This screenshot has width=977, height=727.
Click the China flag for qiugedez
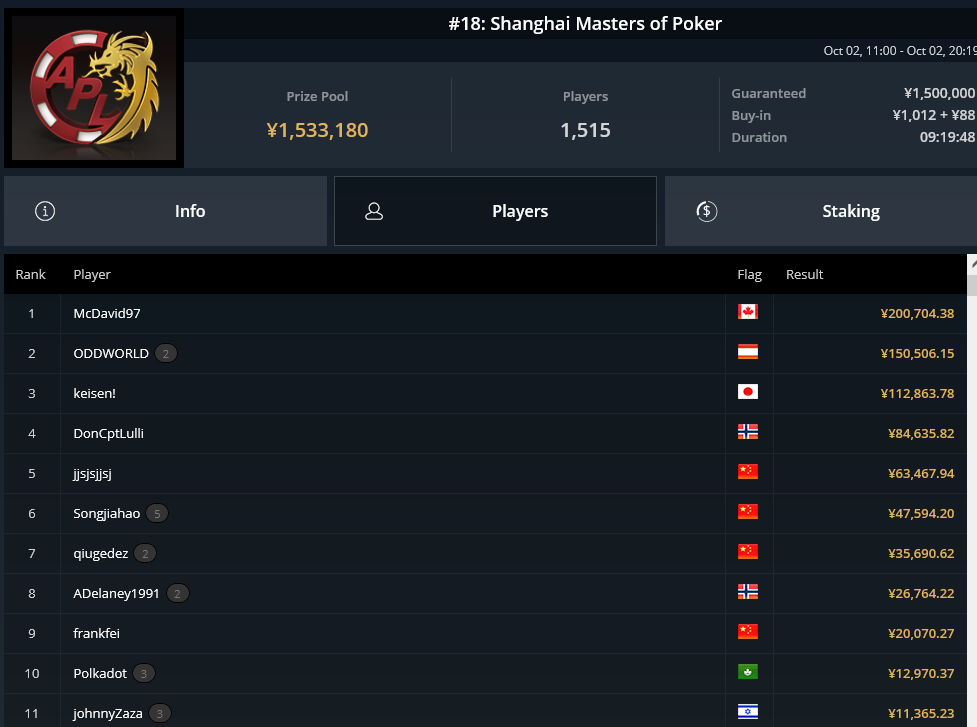[x=748, y=552]
